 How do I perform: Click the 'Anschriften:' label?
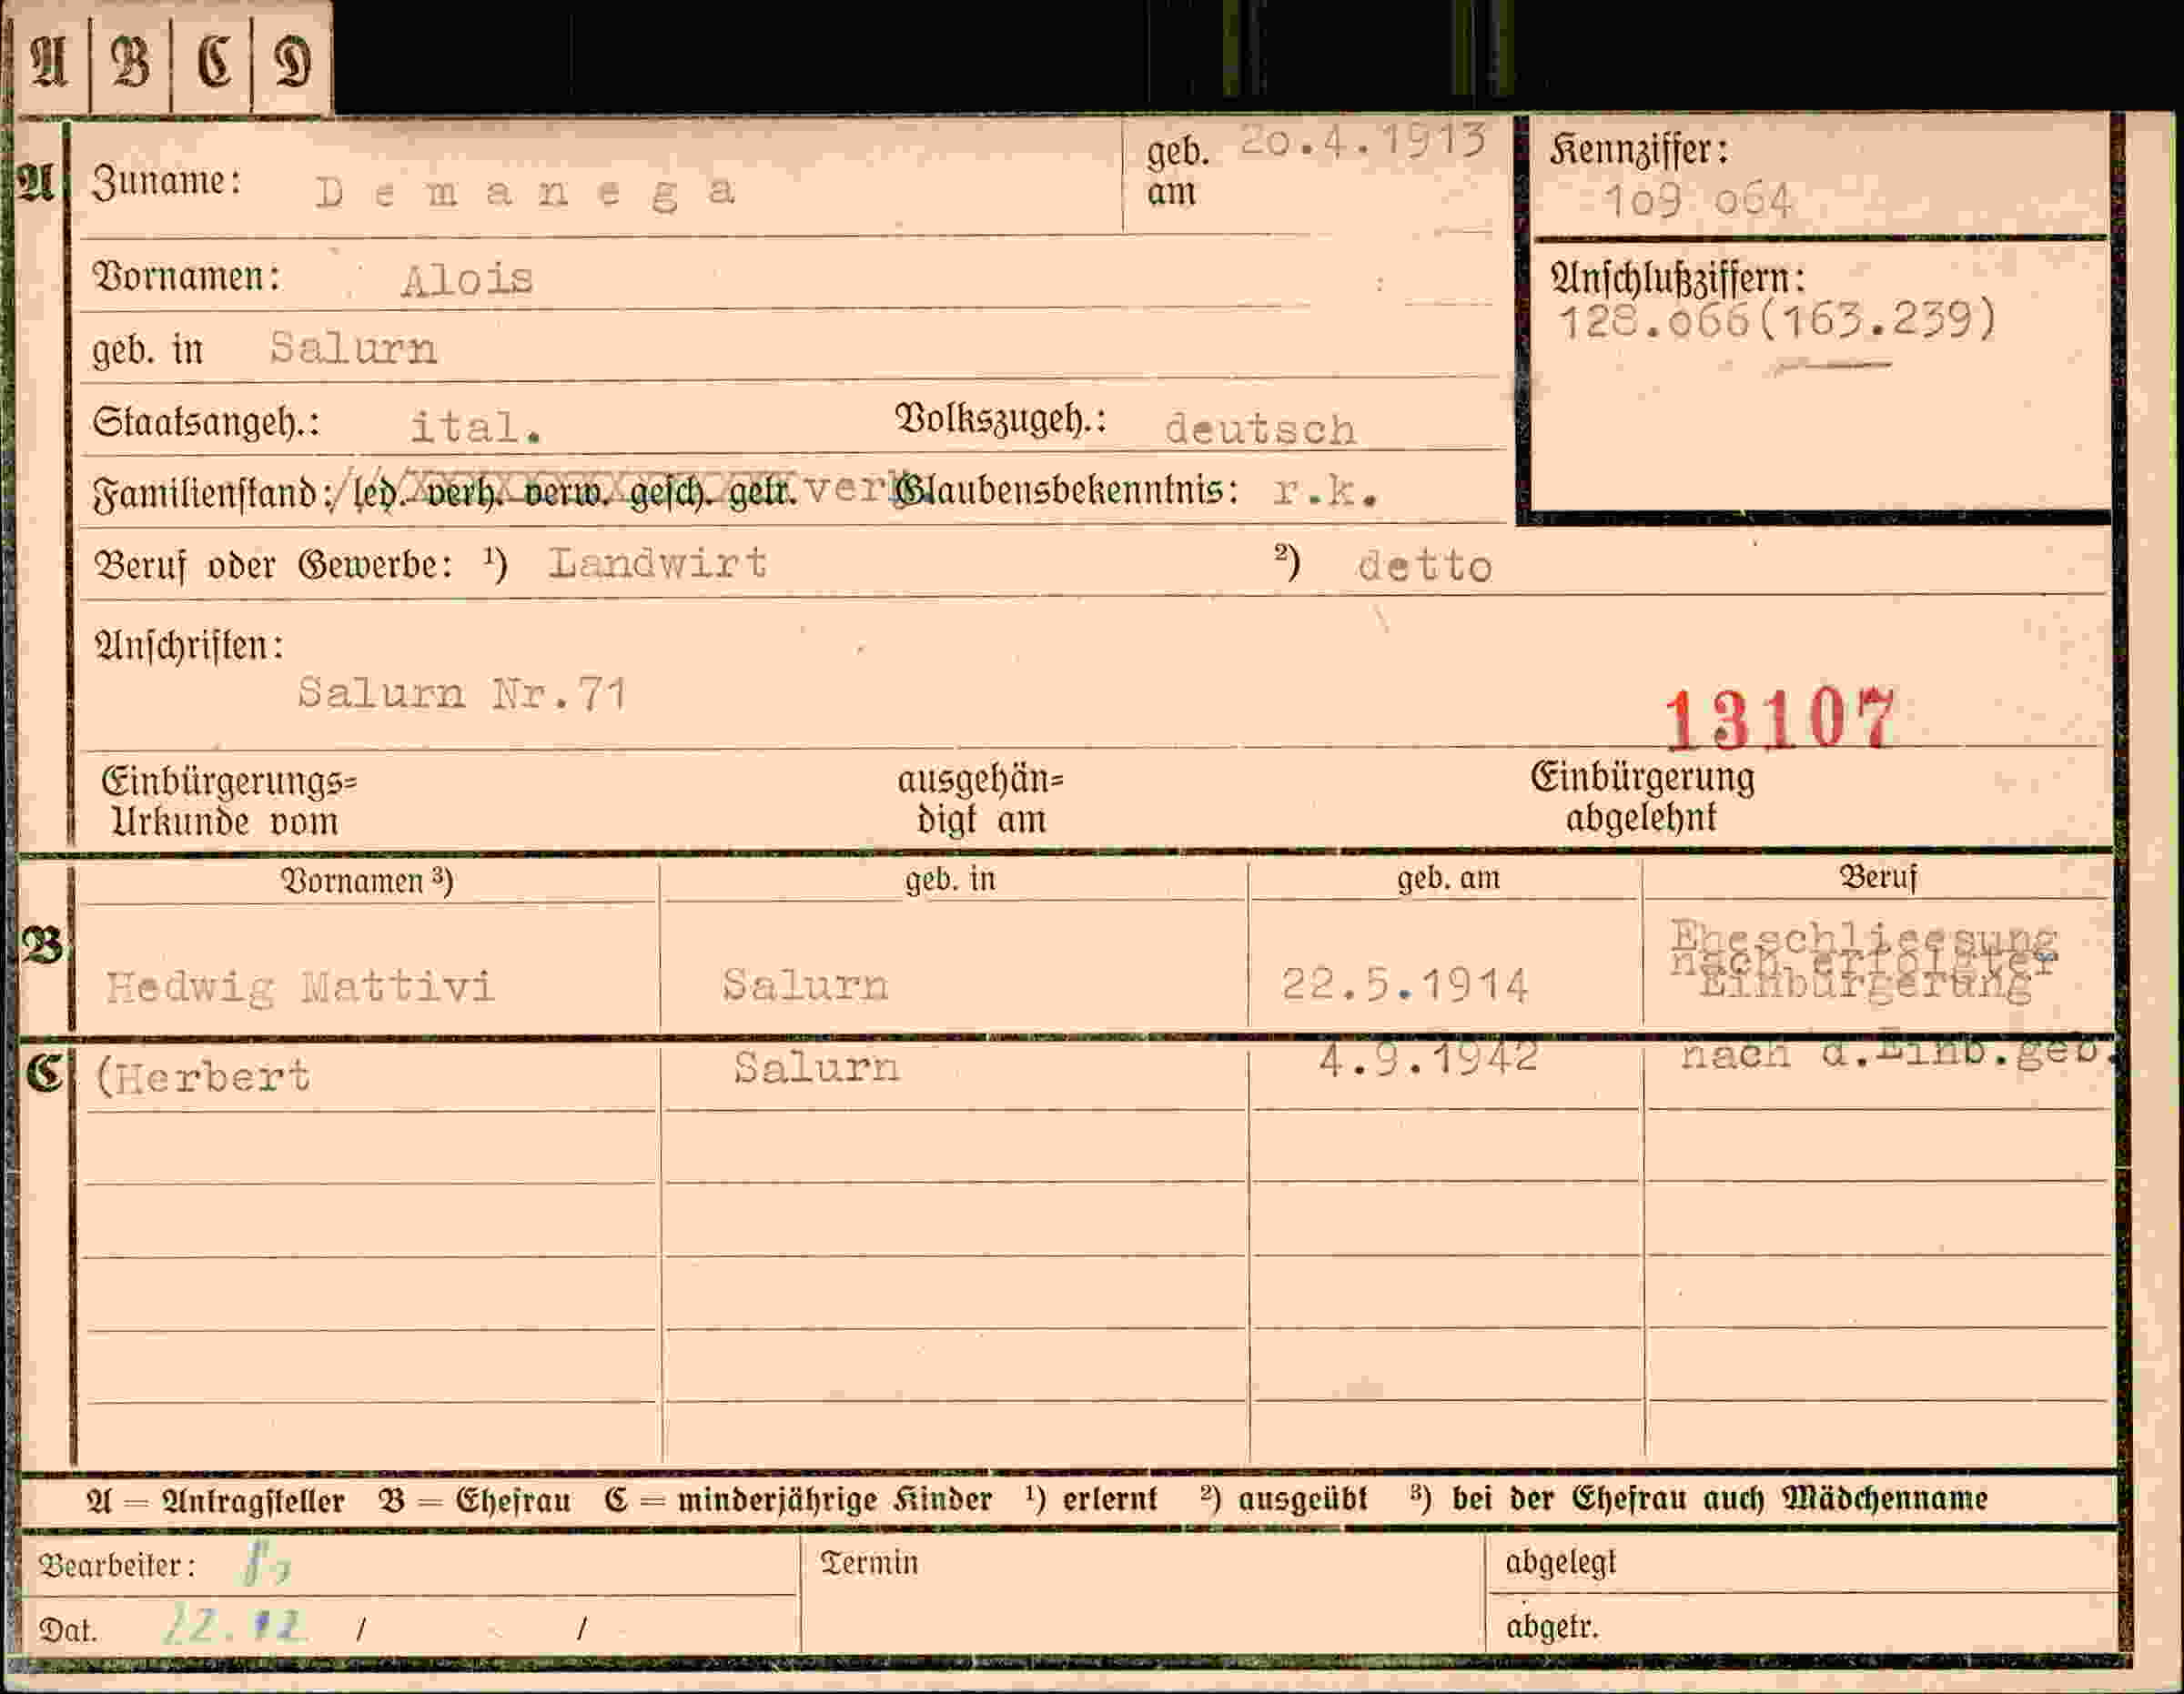(189, 646)
